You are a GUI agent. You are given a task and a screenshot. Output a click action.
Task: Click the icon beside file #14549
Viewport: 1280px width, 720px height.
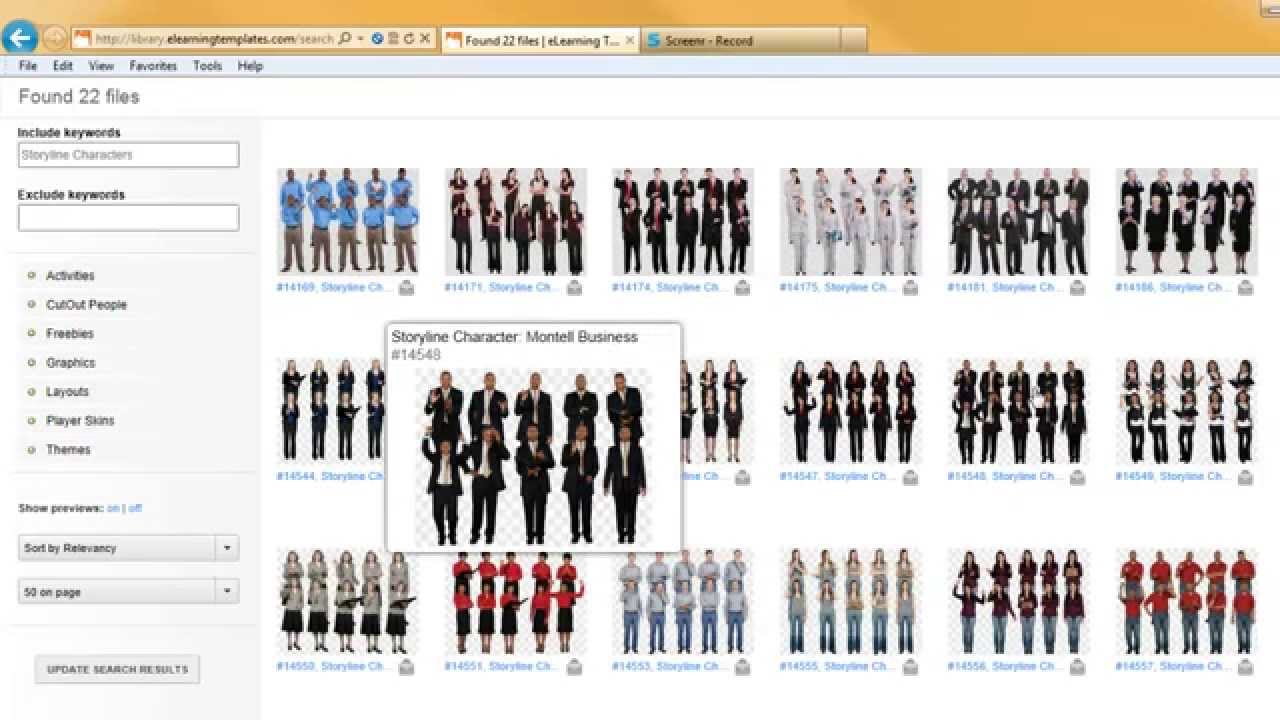point(1245,478)
